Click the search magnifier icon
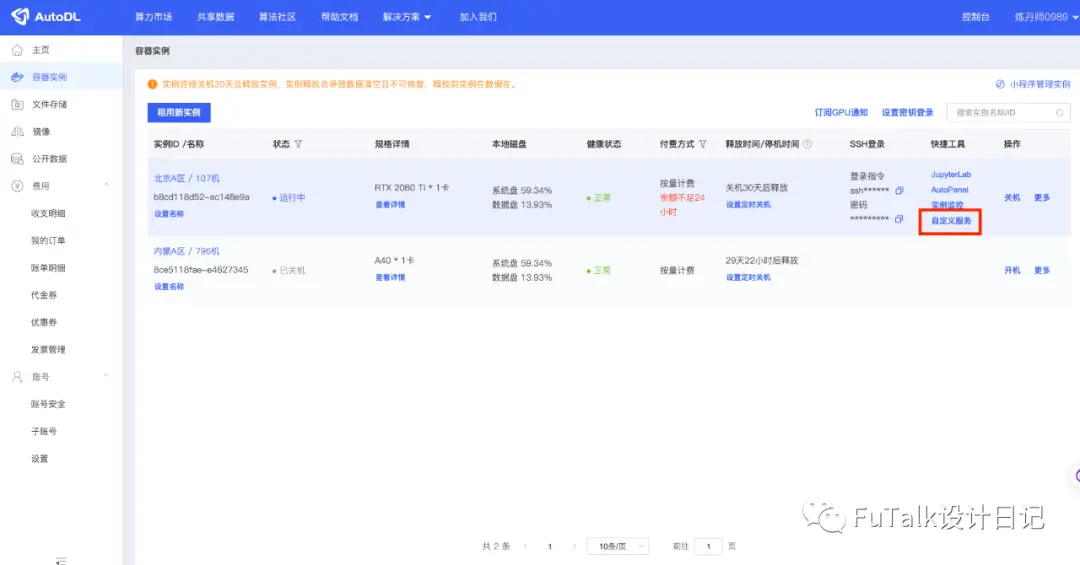This screenshot has width=1080, height=565. [x=1059, y=113]
